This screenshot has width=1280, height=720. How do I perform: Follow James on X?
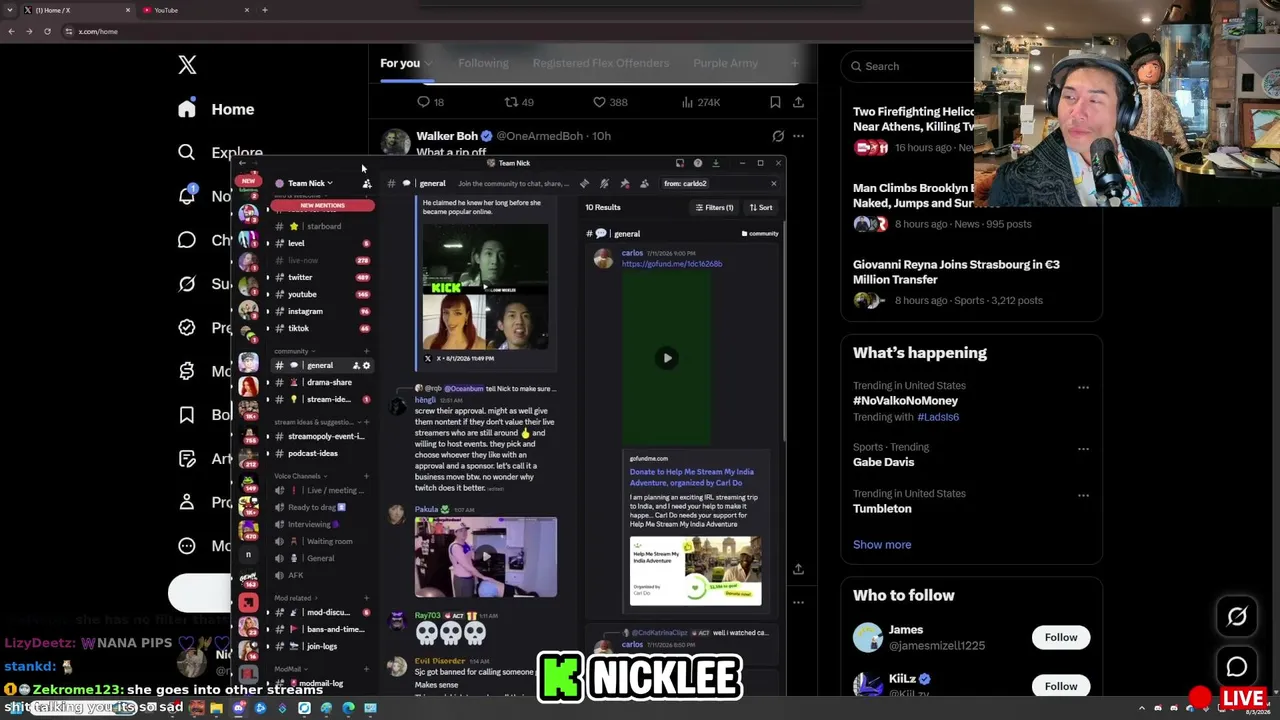point(1061,638)
